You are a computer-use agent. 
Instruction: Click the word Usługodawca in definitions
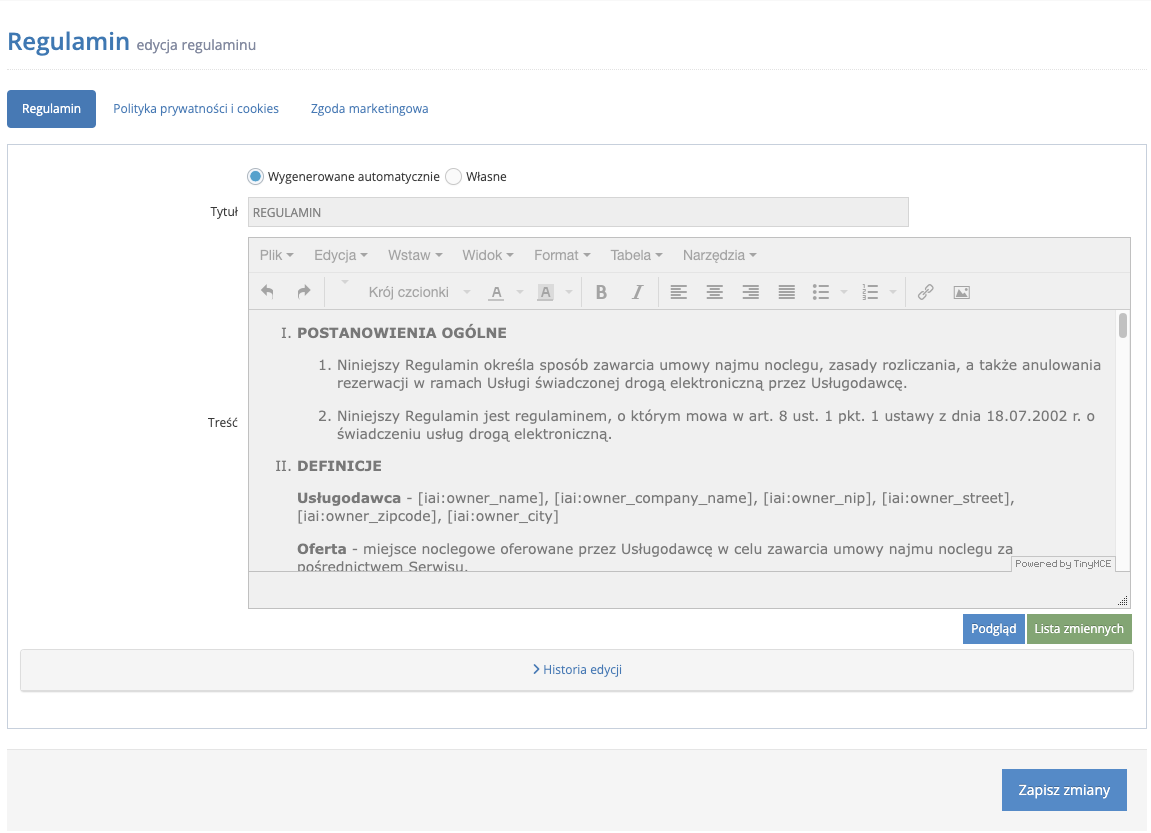[x=349, y=498]
